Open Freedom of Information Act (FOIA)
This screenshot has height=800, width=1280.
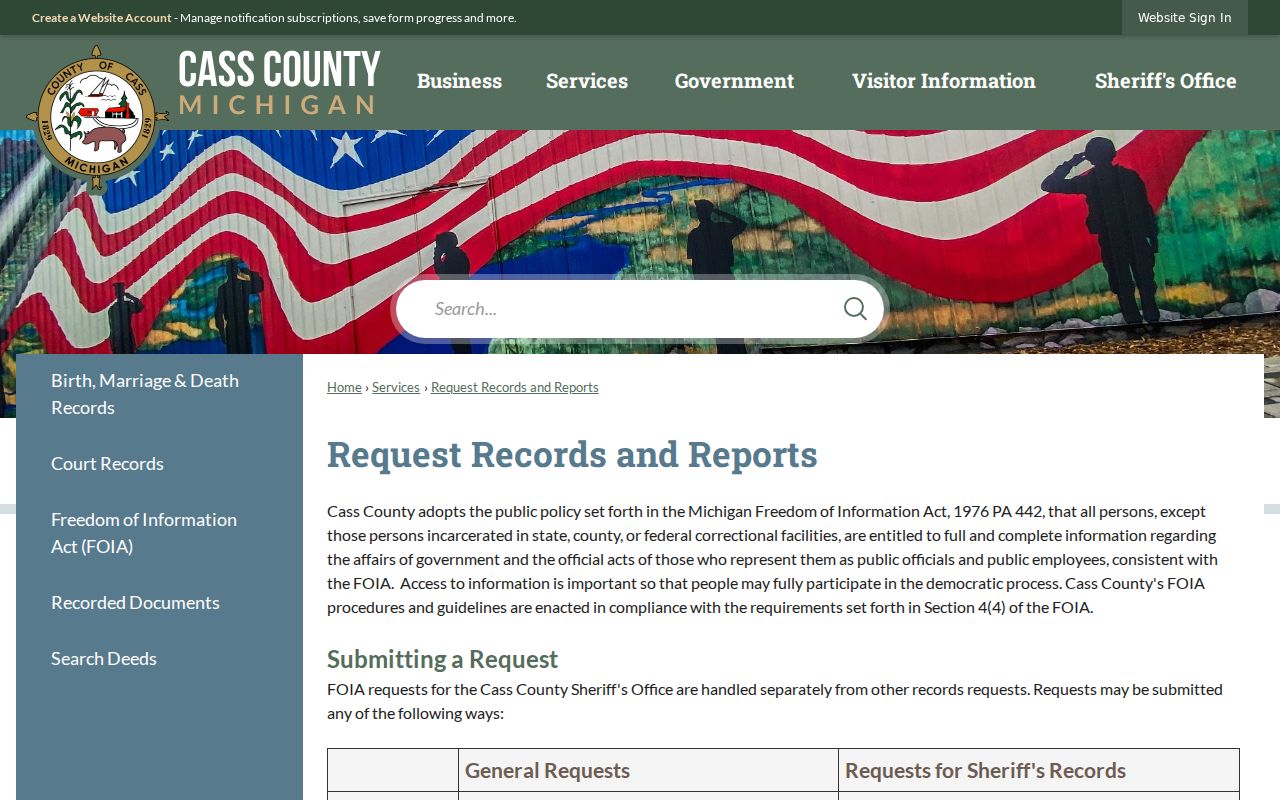point(159,533)
